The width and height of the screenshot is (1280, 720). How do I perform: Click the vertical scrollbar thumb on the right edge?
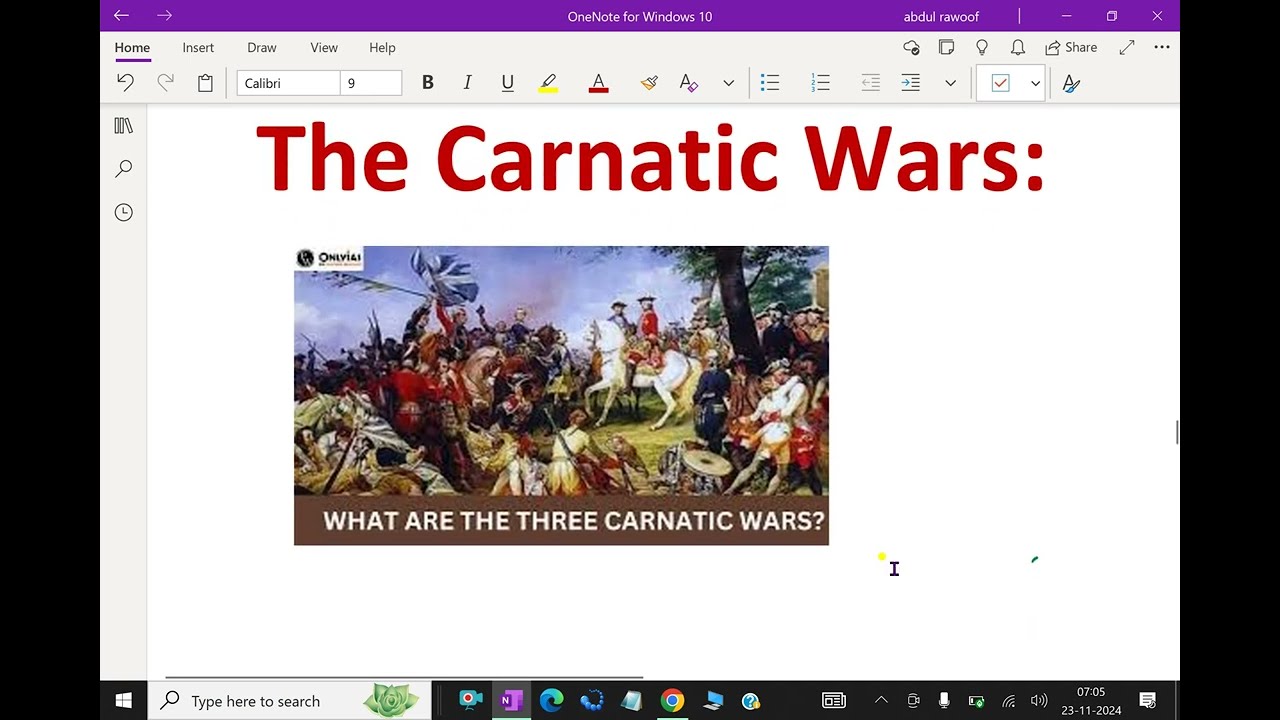click(1177, 433)
